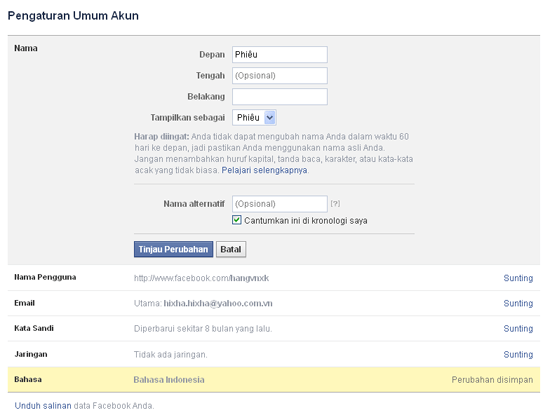
Task: Click the Depan first name field
Action: pyautogui.click(x=280, y=54)
